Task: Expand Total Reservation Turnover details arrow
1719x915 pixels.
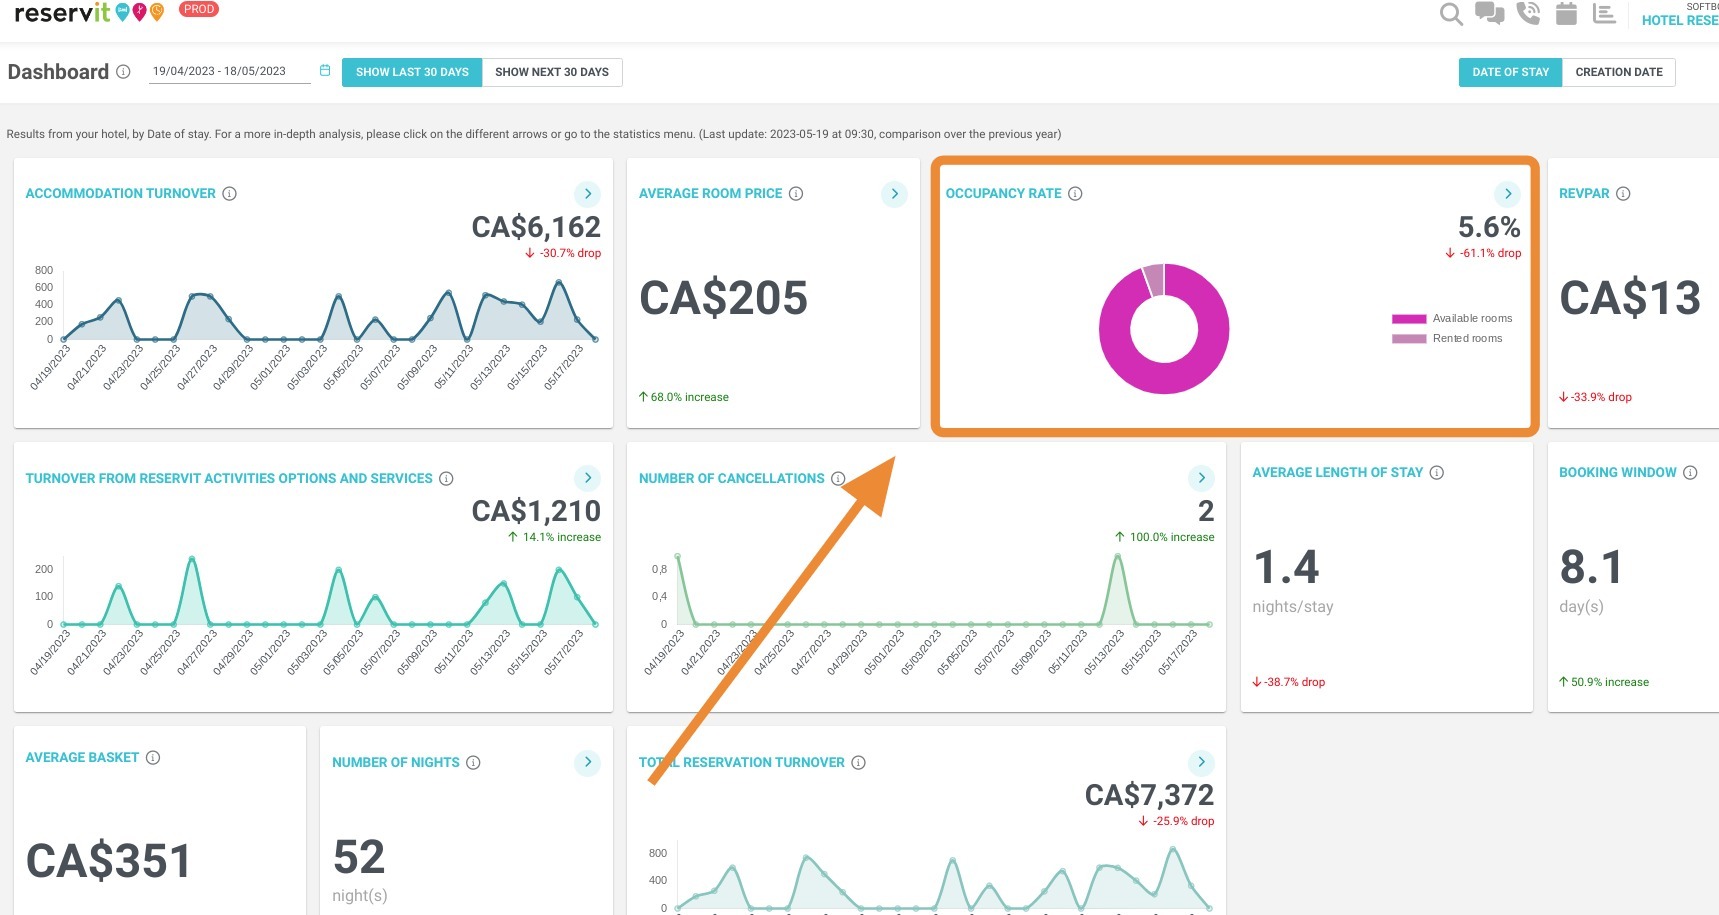Action: [1201, 762]
